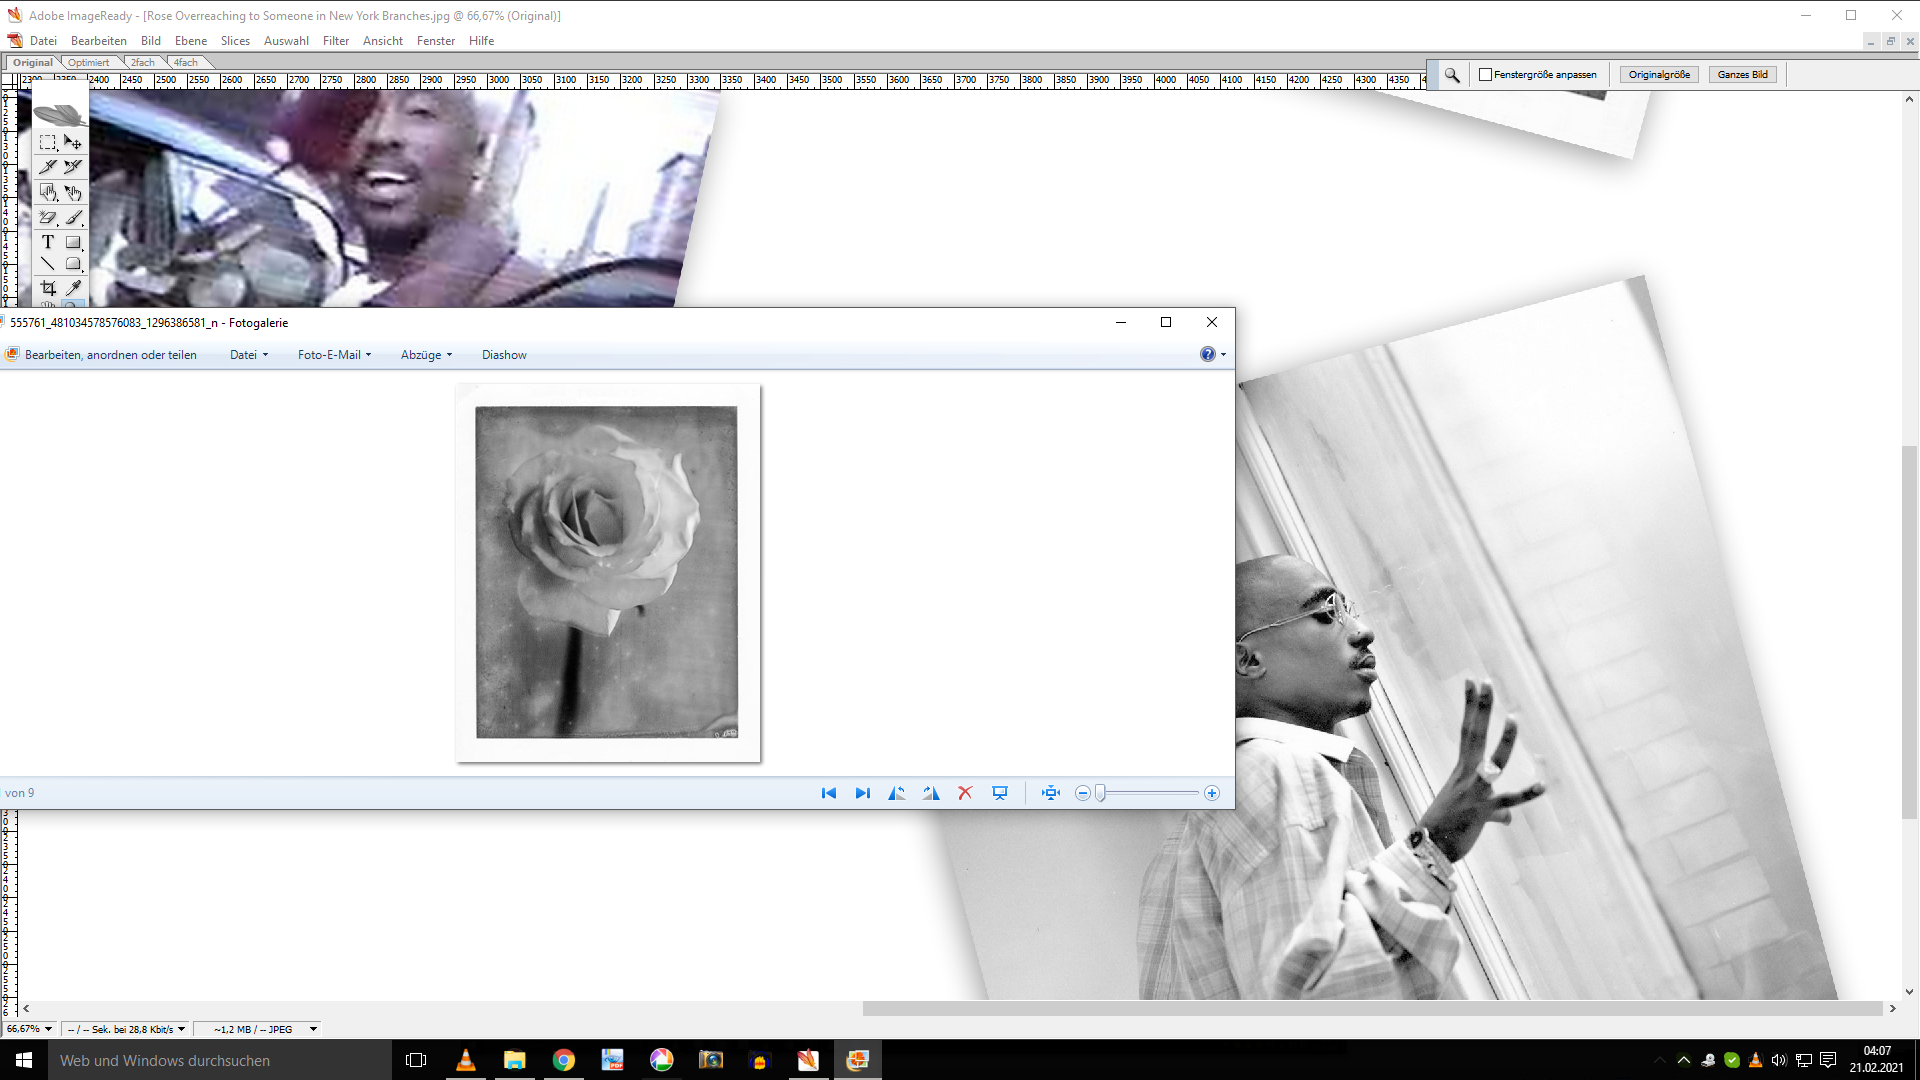The height and width of the screenshot is (1080, 1920).
Task: Click the Zoom tool magnifier in options bar
Action: pyautogui.click(x=1452, y=75)
